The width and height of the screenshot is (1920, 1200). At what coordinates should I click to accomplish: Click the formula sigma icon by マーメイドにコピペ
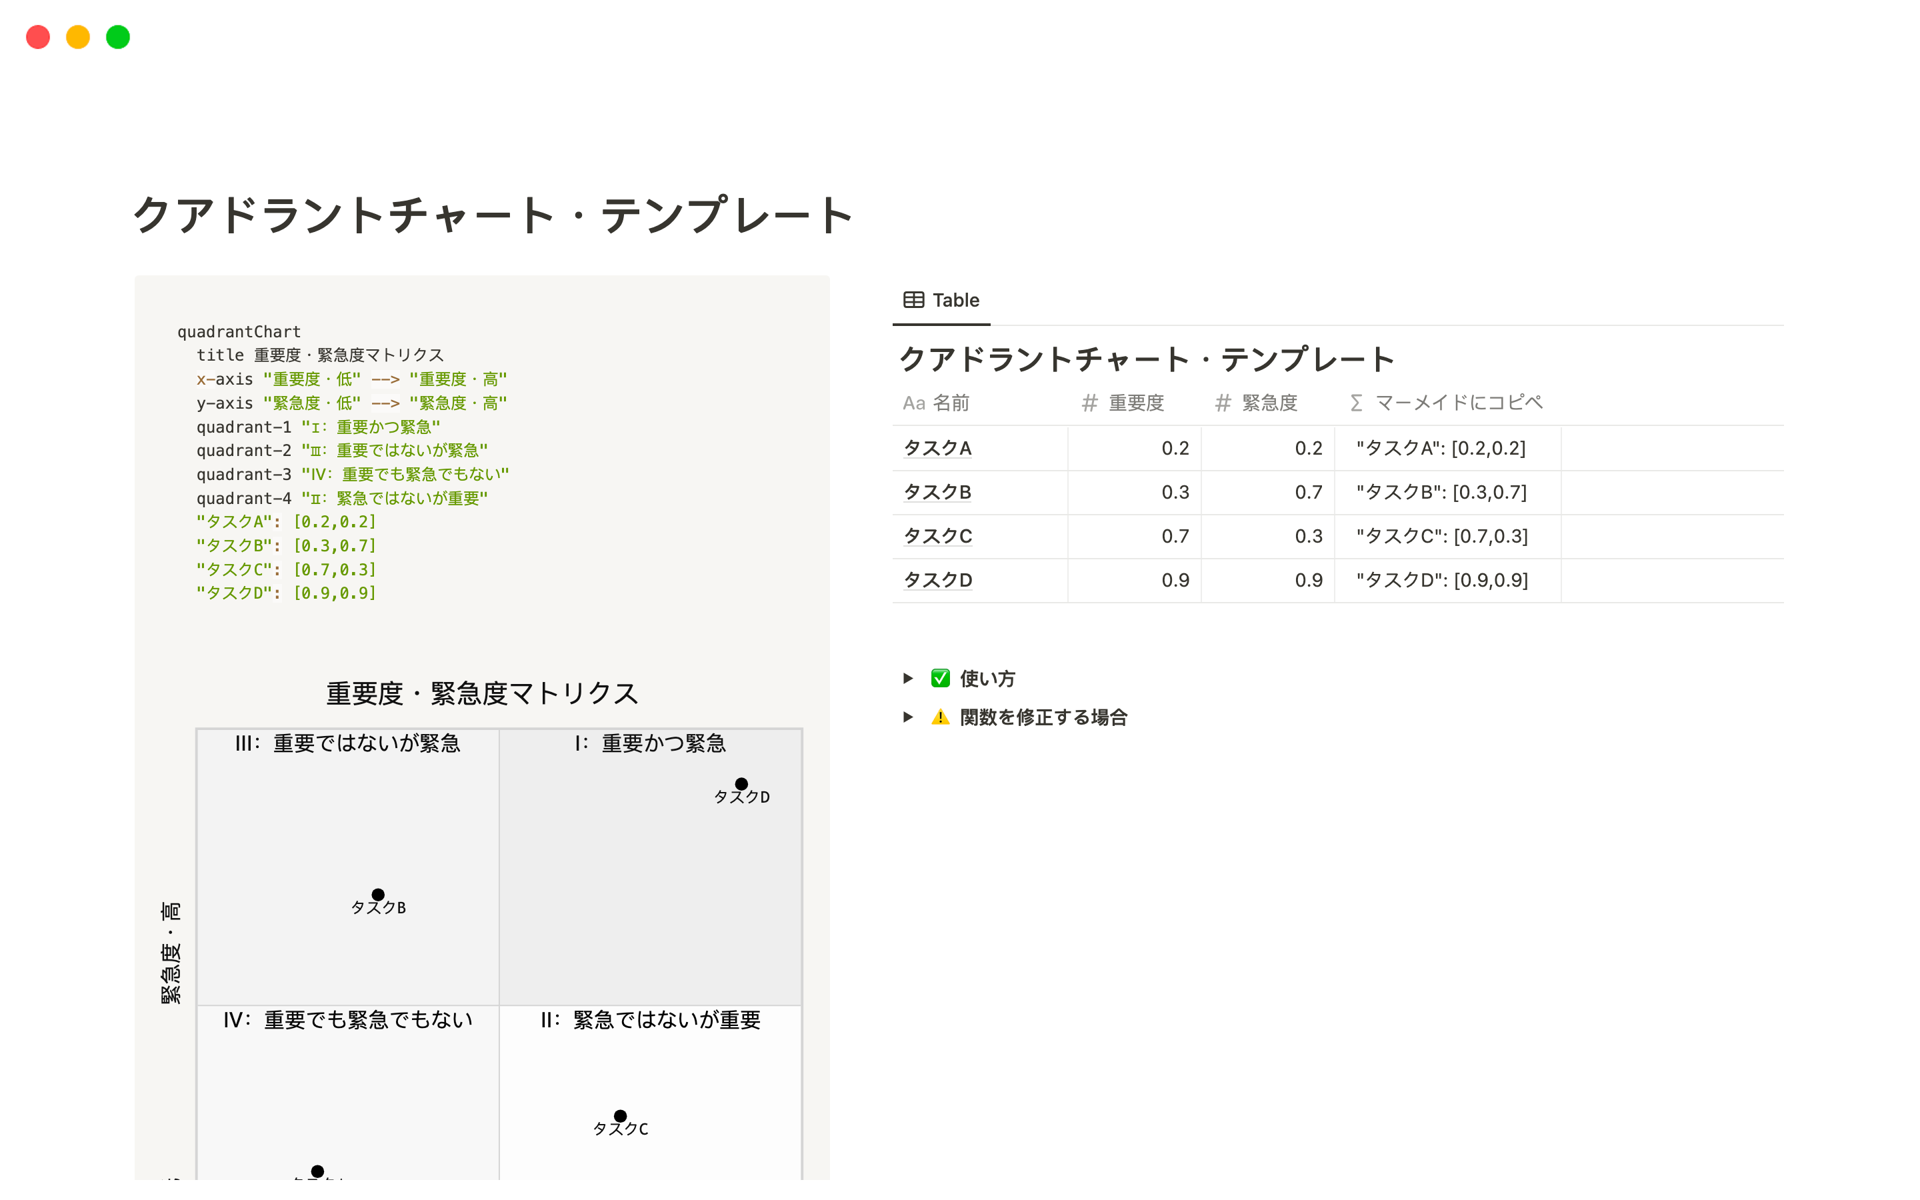[1356, 403]
